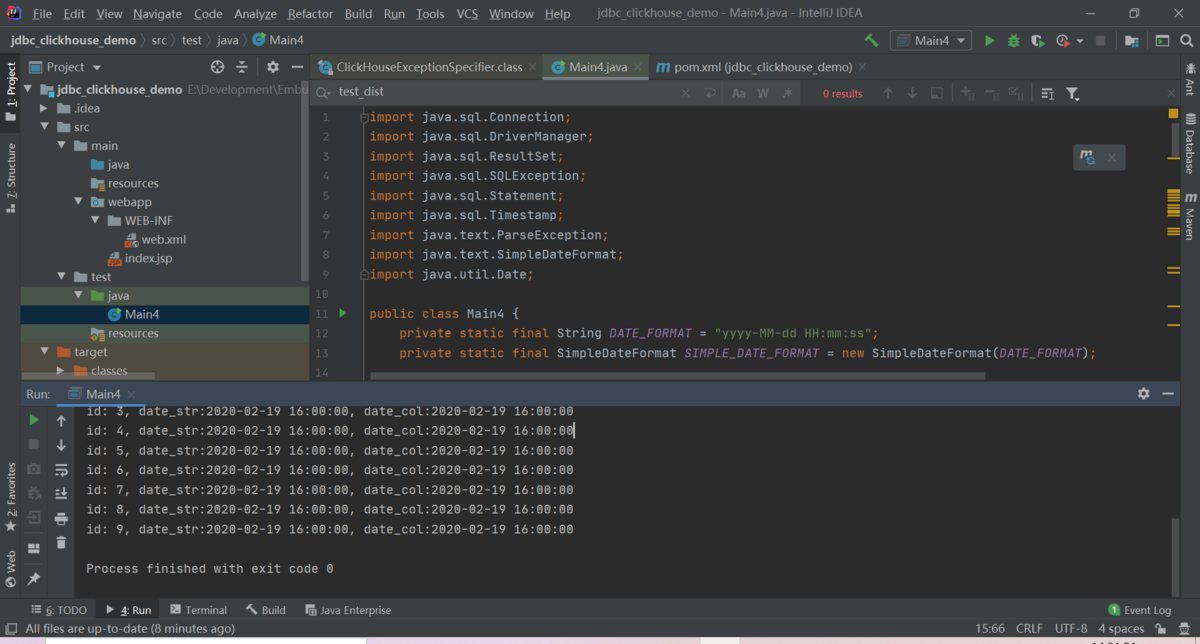Pin the Run tab with the pin icon

point(34,579)
